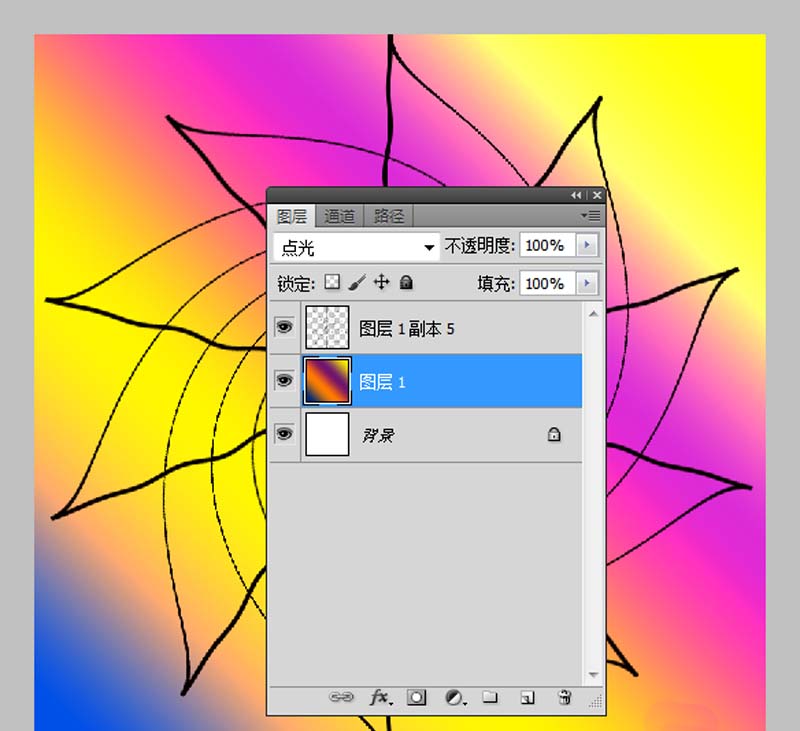Click the 锁定 label

296,284
